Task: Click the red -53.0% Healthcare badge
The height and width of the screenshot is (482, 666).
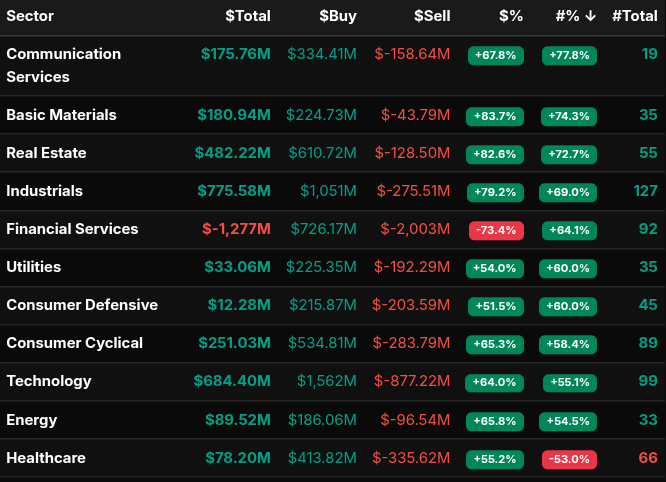Action: pos(568,459)
